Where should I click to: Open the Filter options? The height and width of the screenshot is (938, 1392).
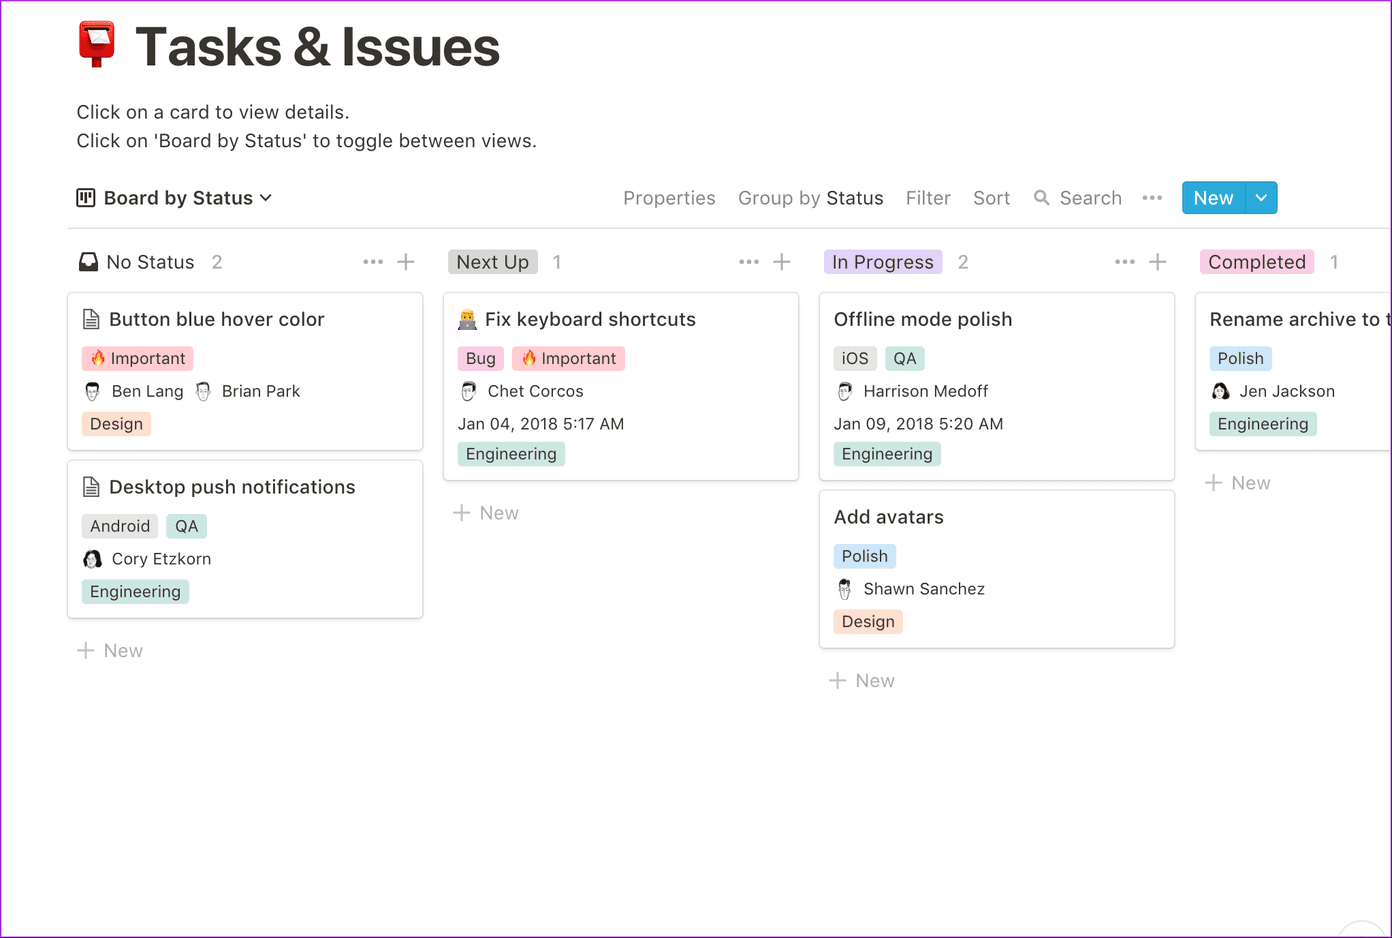click(928, 198)
